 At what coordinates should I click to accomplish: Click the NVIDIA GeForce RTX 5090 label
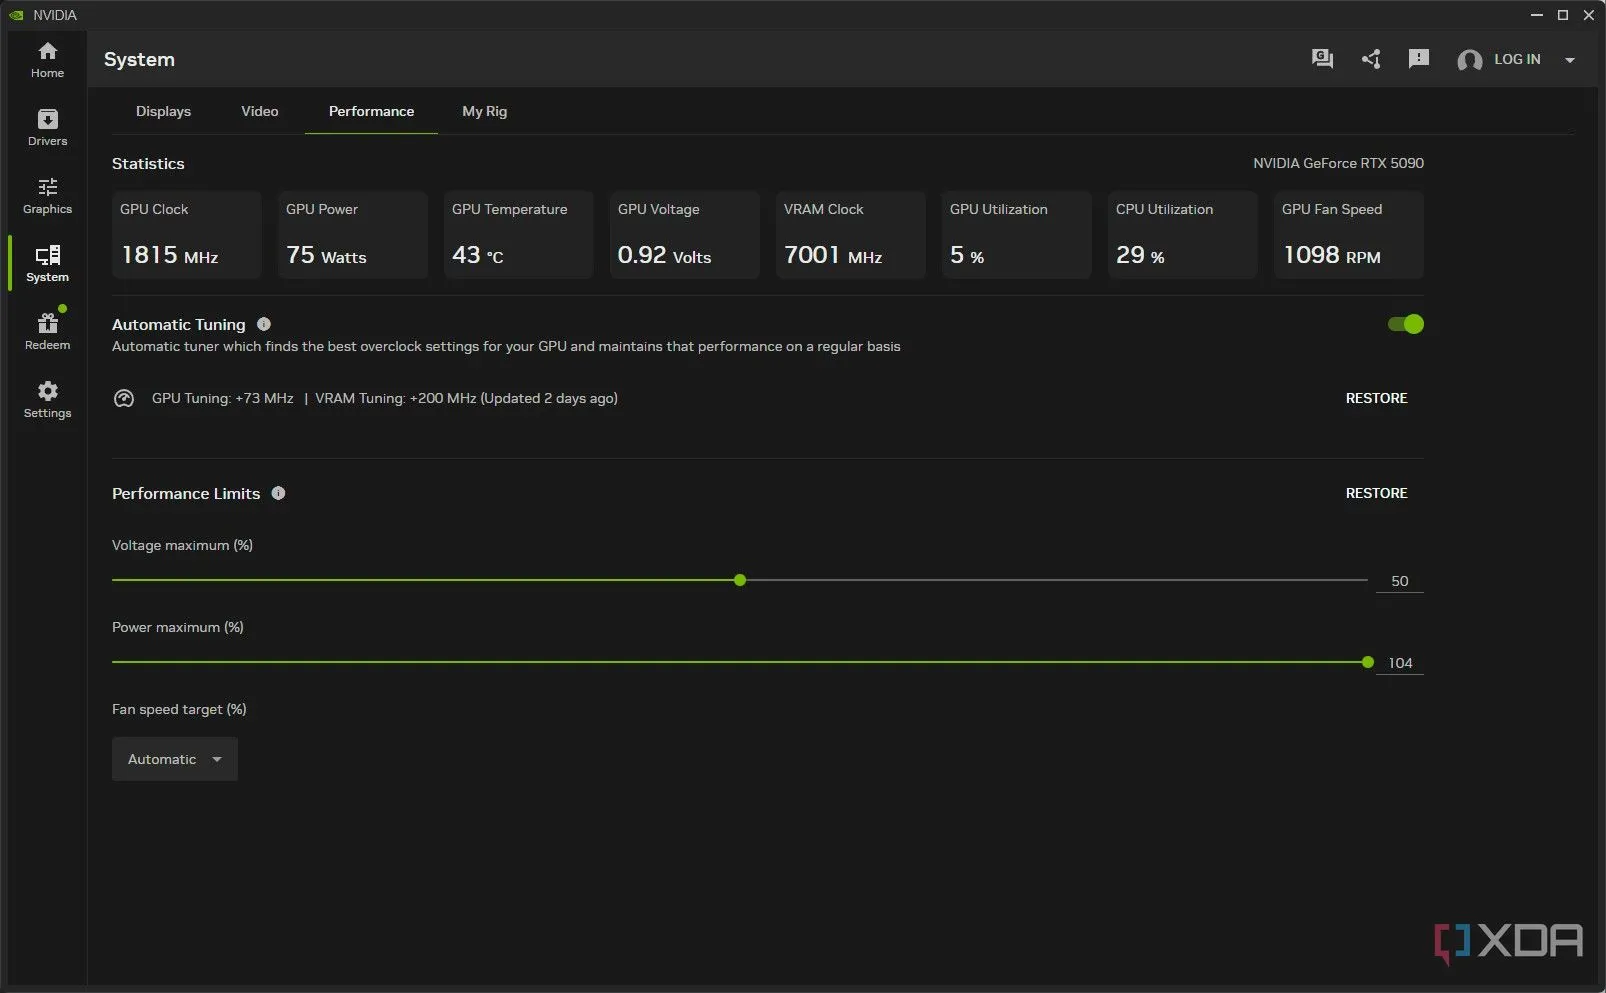click(x=1338, y=163)
